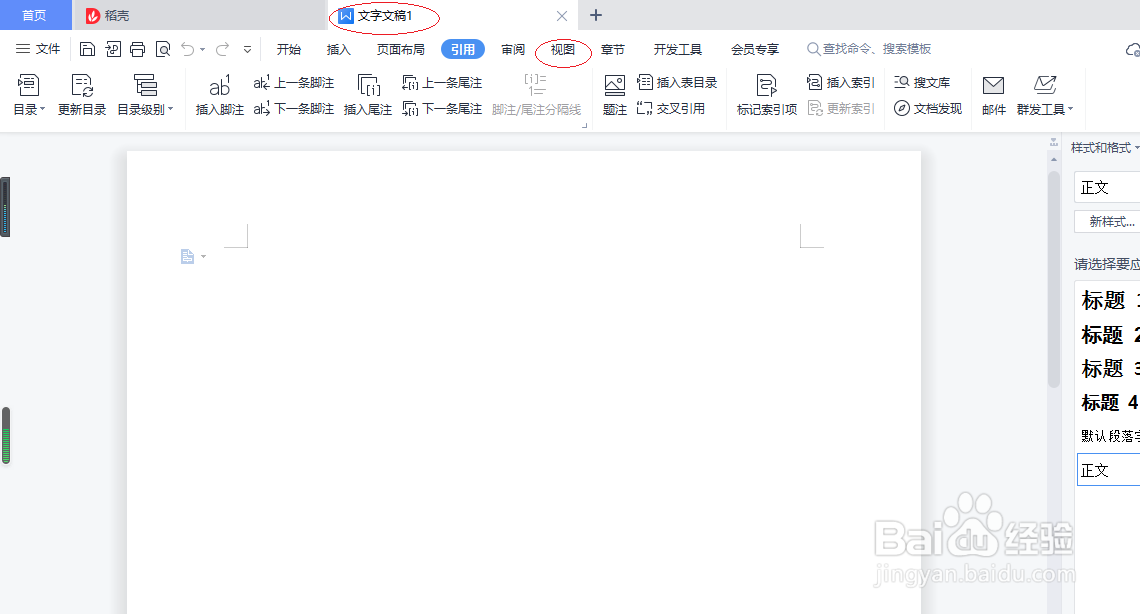Open the 稻壳 tab
The image size is (1140, 614).
pyautogui.click(x=113, y=15)
